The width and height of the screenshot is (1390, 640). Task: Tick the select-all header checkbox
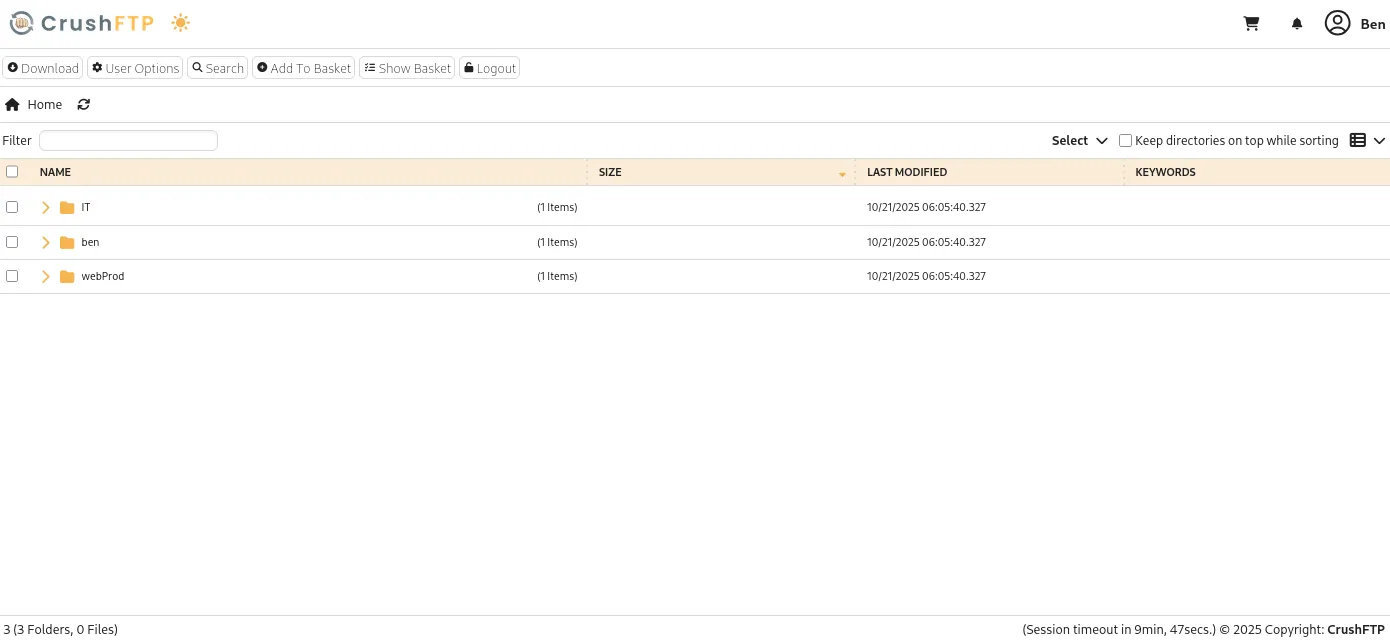click(12, 172)
